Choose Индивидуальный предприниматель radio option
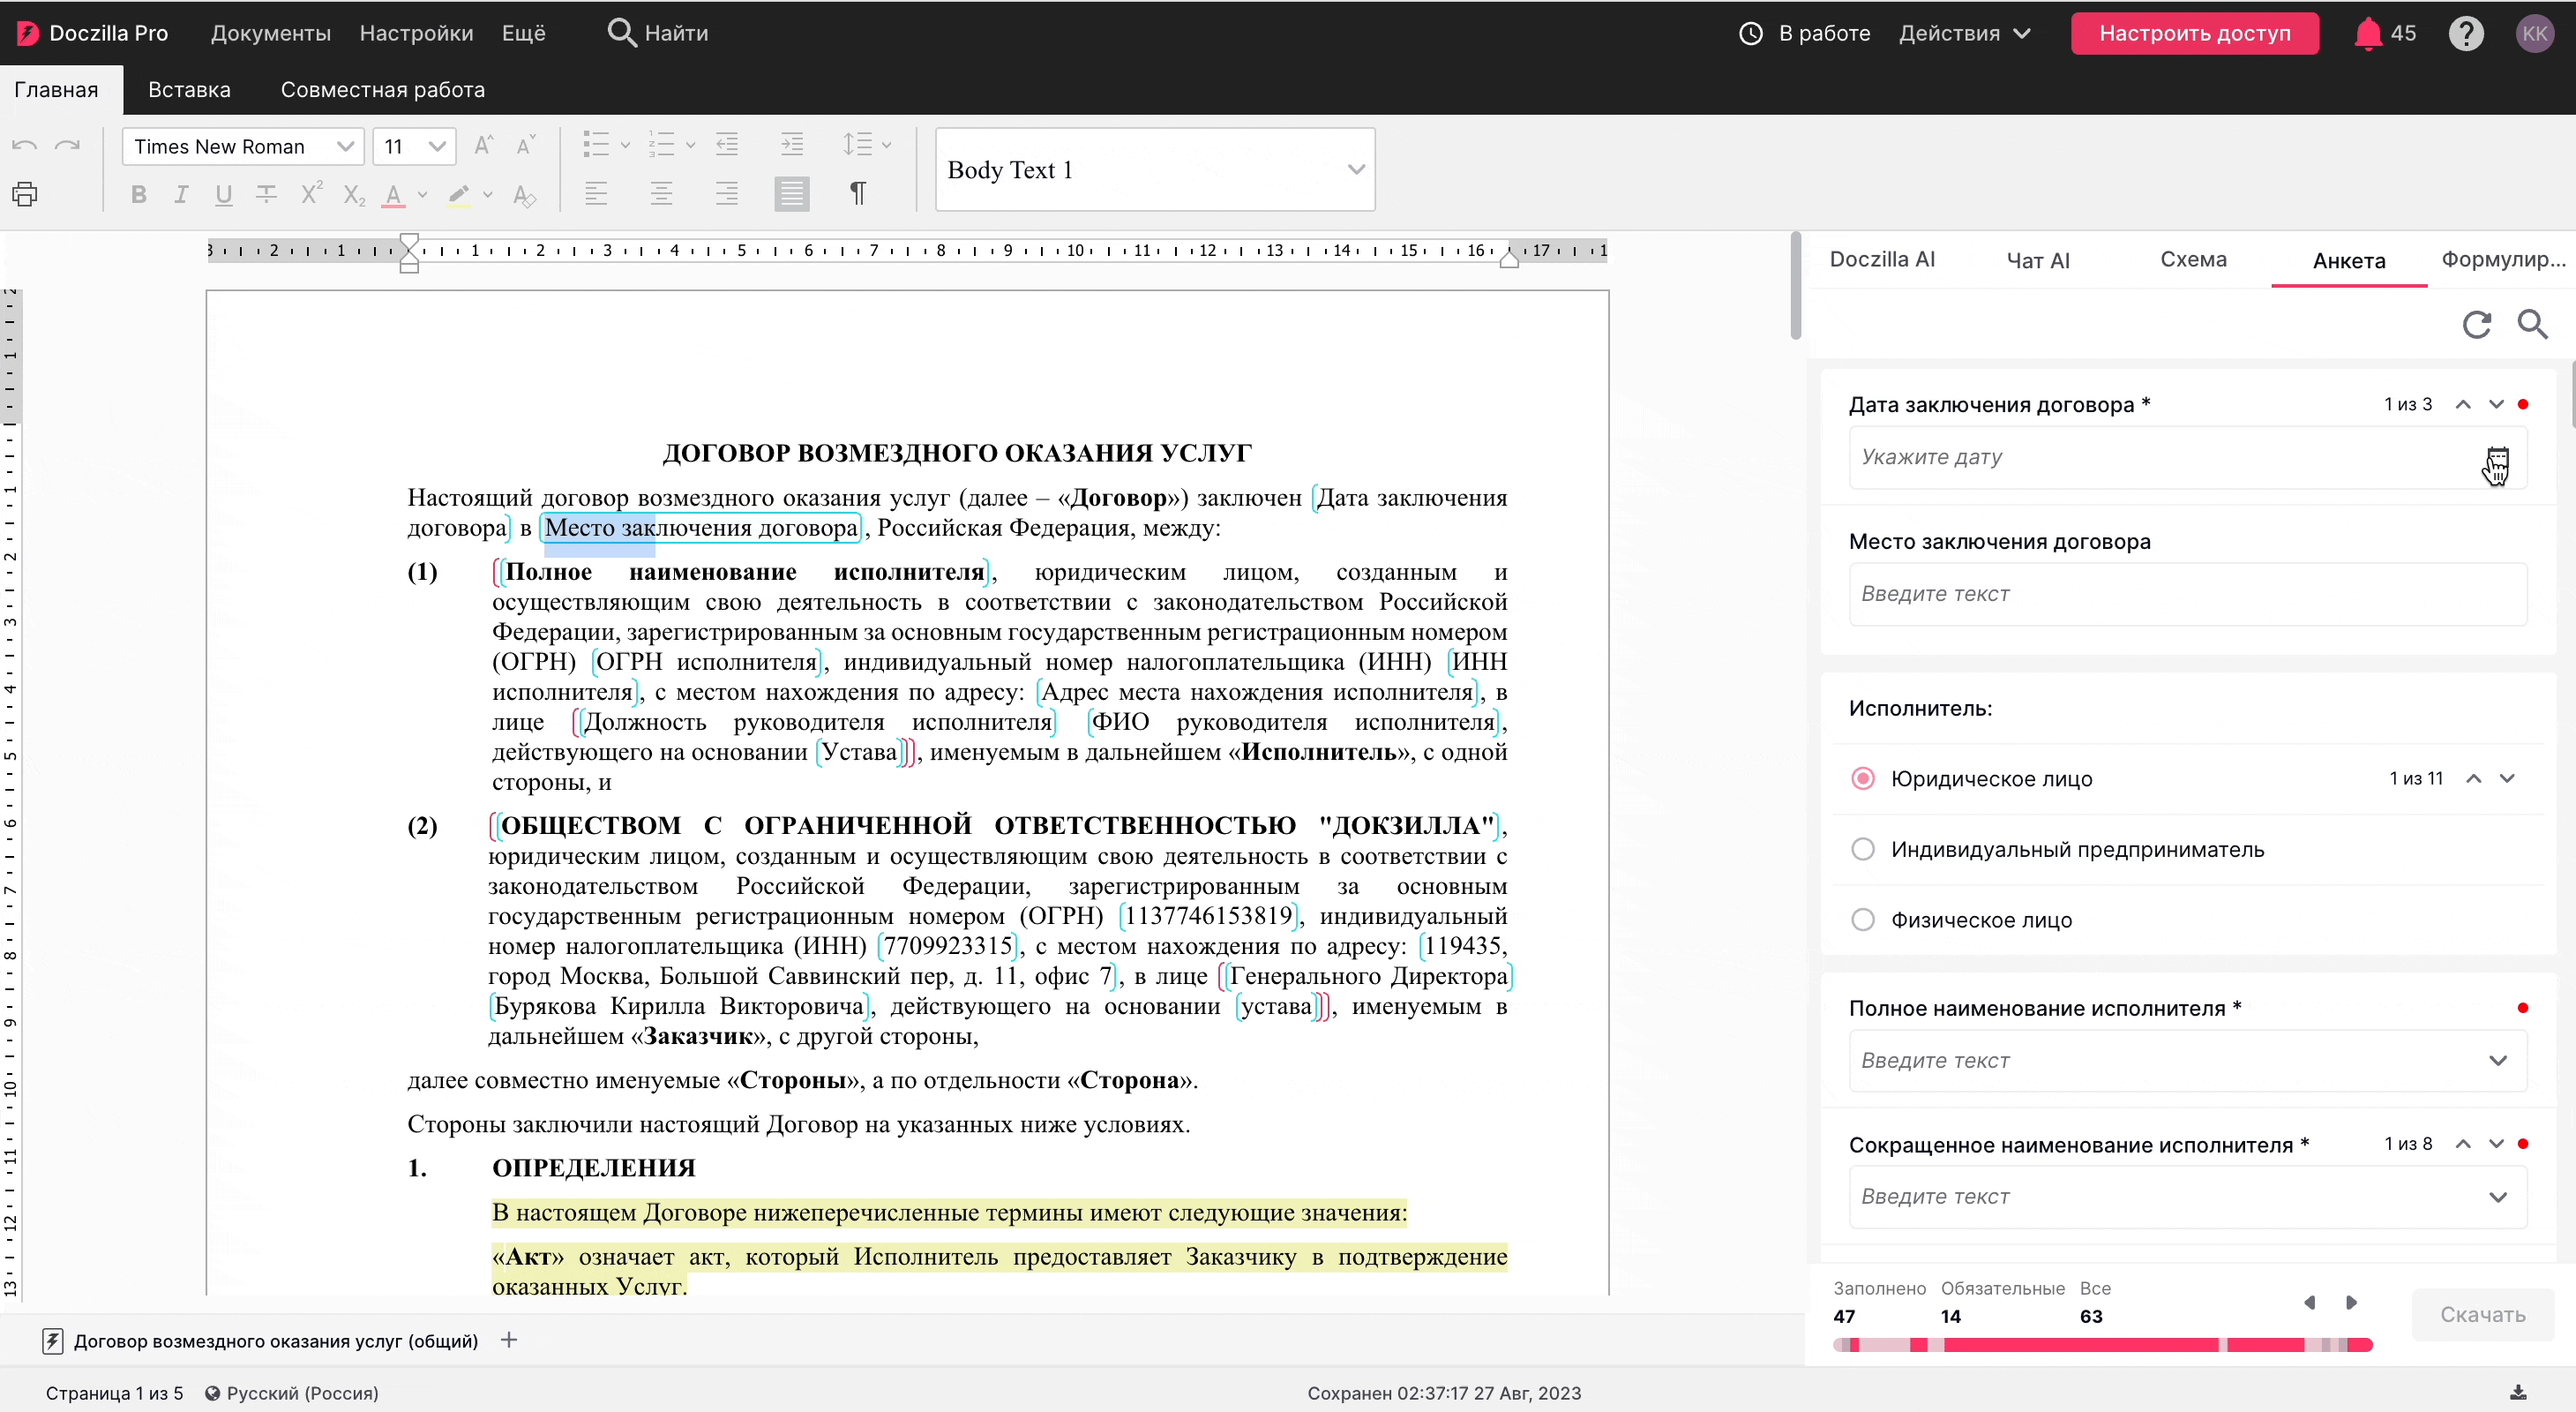The image size is (2576, 1412). 1862,849
